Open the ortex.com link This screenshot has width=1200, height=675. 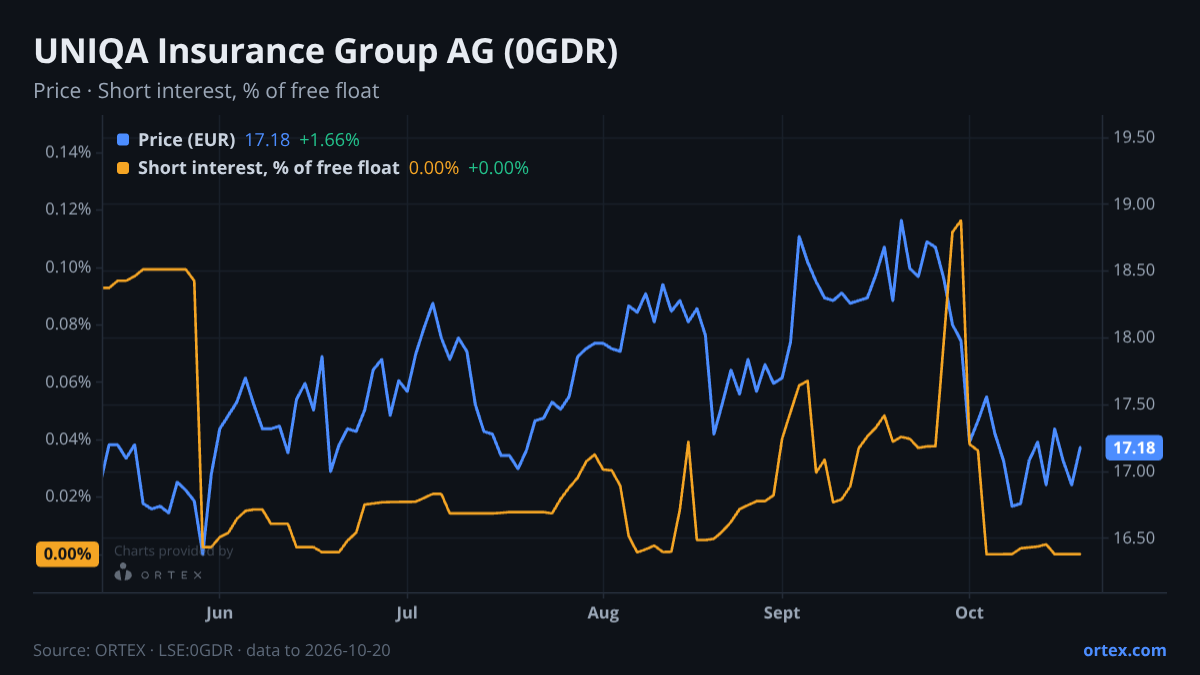pos(1124,650)
